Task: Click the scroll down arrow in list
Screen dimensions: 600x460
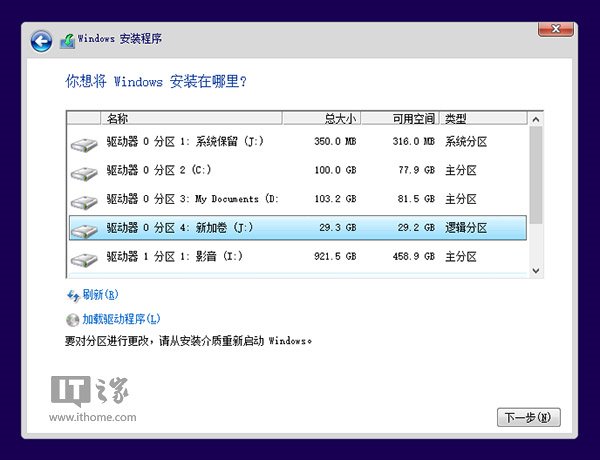Action: point(536,271)
